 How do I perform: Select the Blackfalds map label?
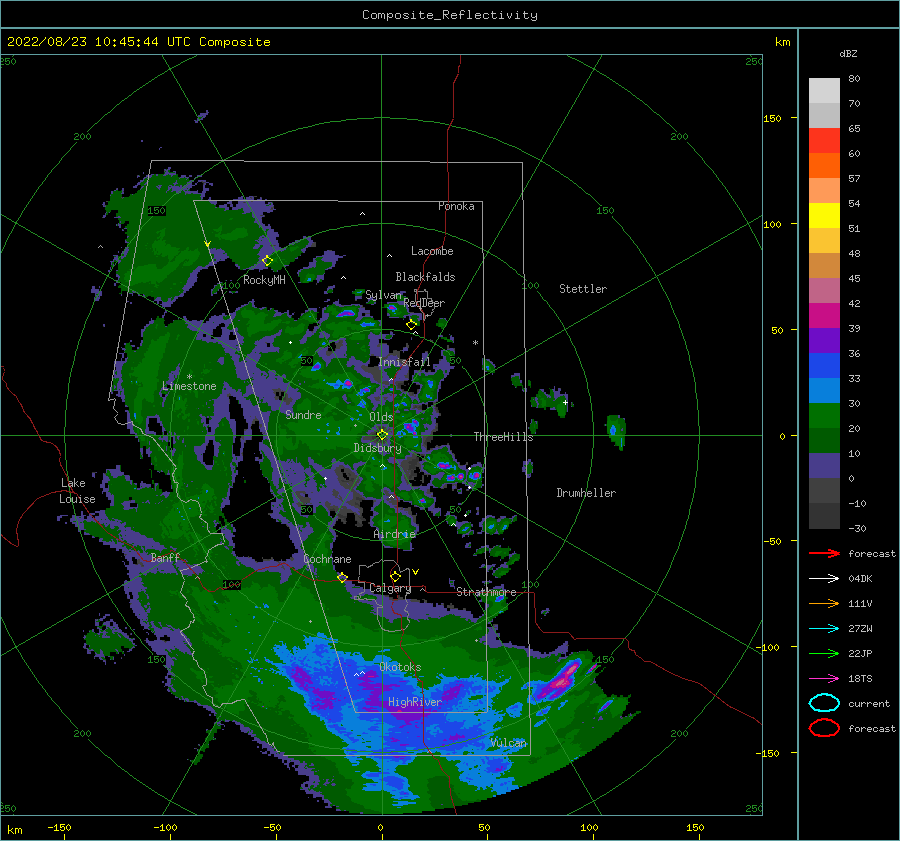(425, 277)
